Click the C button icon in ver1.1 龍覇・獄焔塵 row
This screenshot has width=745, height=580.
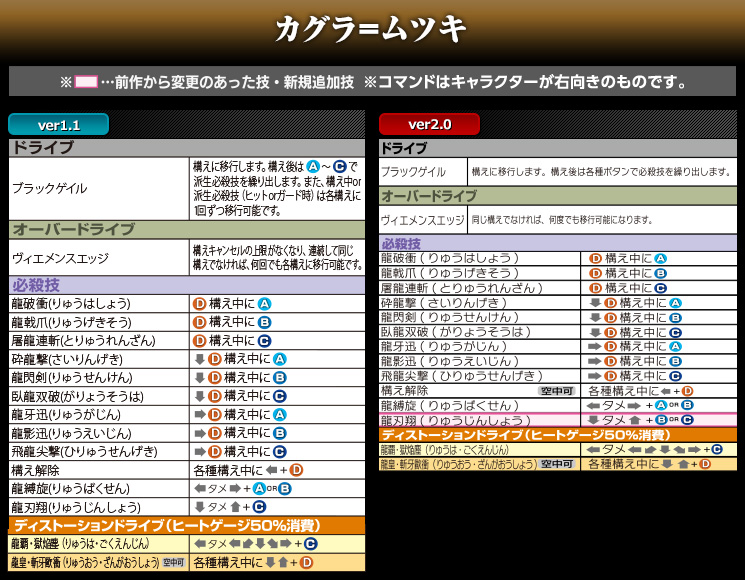(x=311, y=544)
